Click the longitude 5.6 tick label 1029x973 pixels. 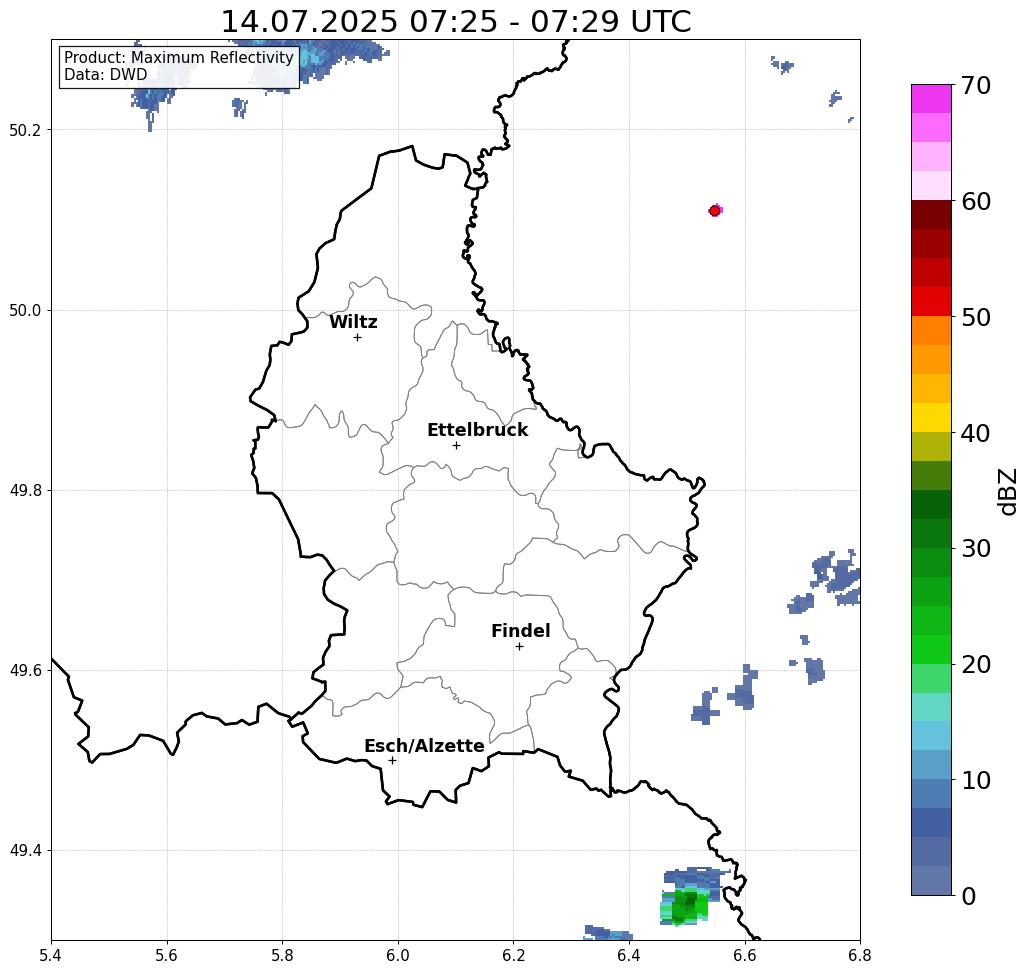pos(167,955)
